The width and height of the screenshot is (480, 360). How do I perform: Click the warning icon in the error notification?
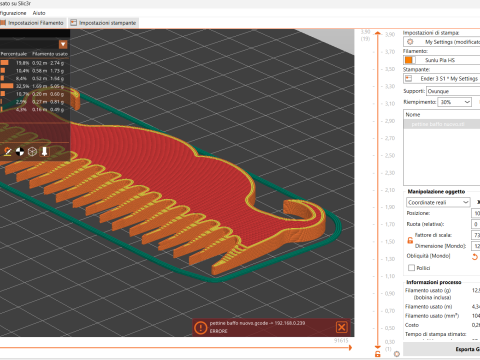[x=200, y=328]
